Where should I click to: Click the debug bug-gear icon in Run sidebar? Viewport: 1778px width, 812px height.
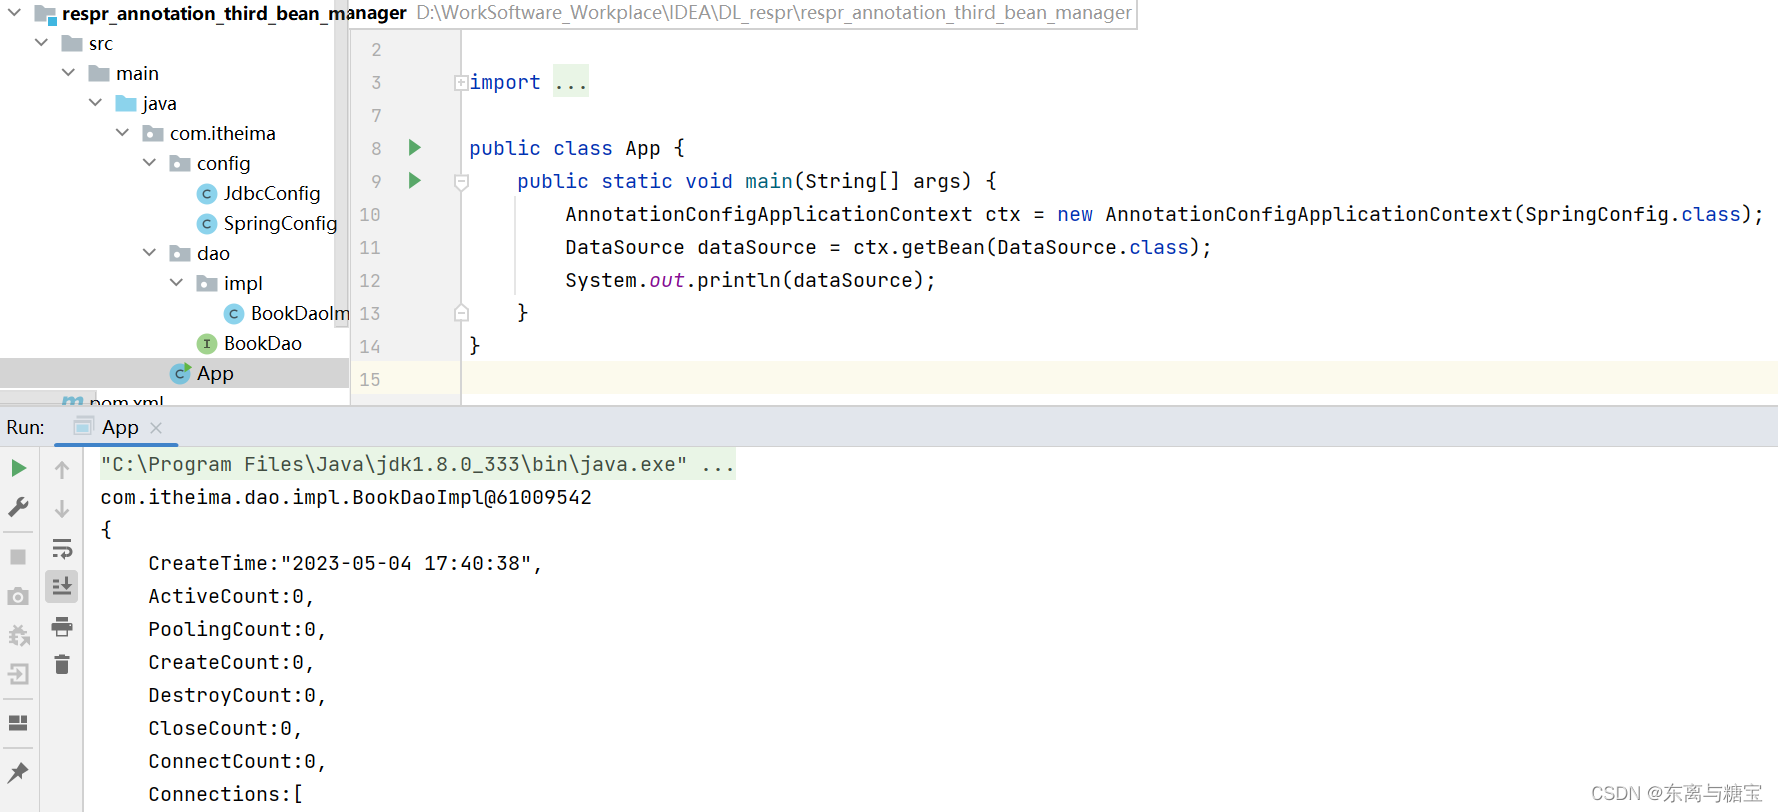tap(18, 635)
